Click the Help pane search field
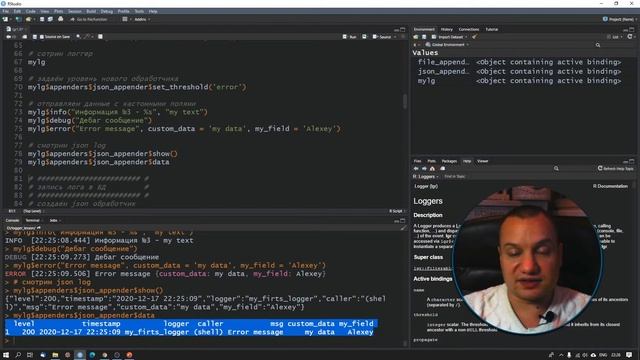Screen dimensions: 640x360 (573, 169)
